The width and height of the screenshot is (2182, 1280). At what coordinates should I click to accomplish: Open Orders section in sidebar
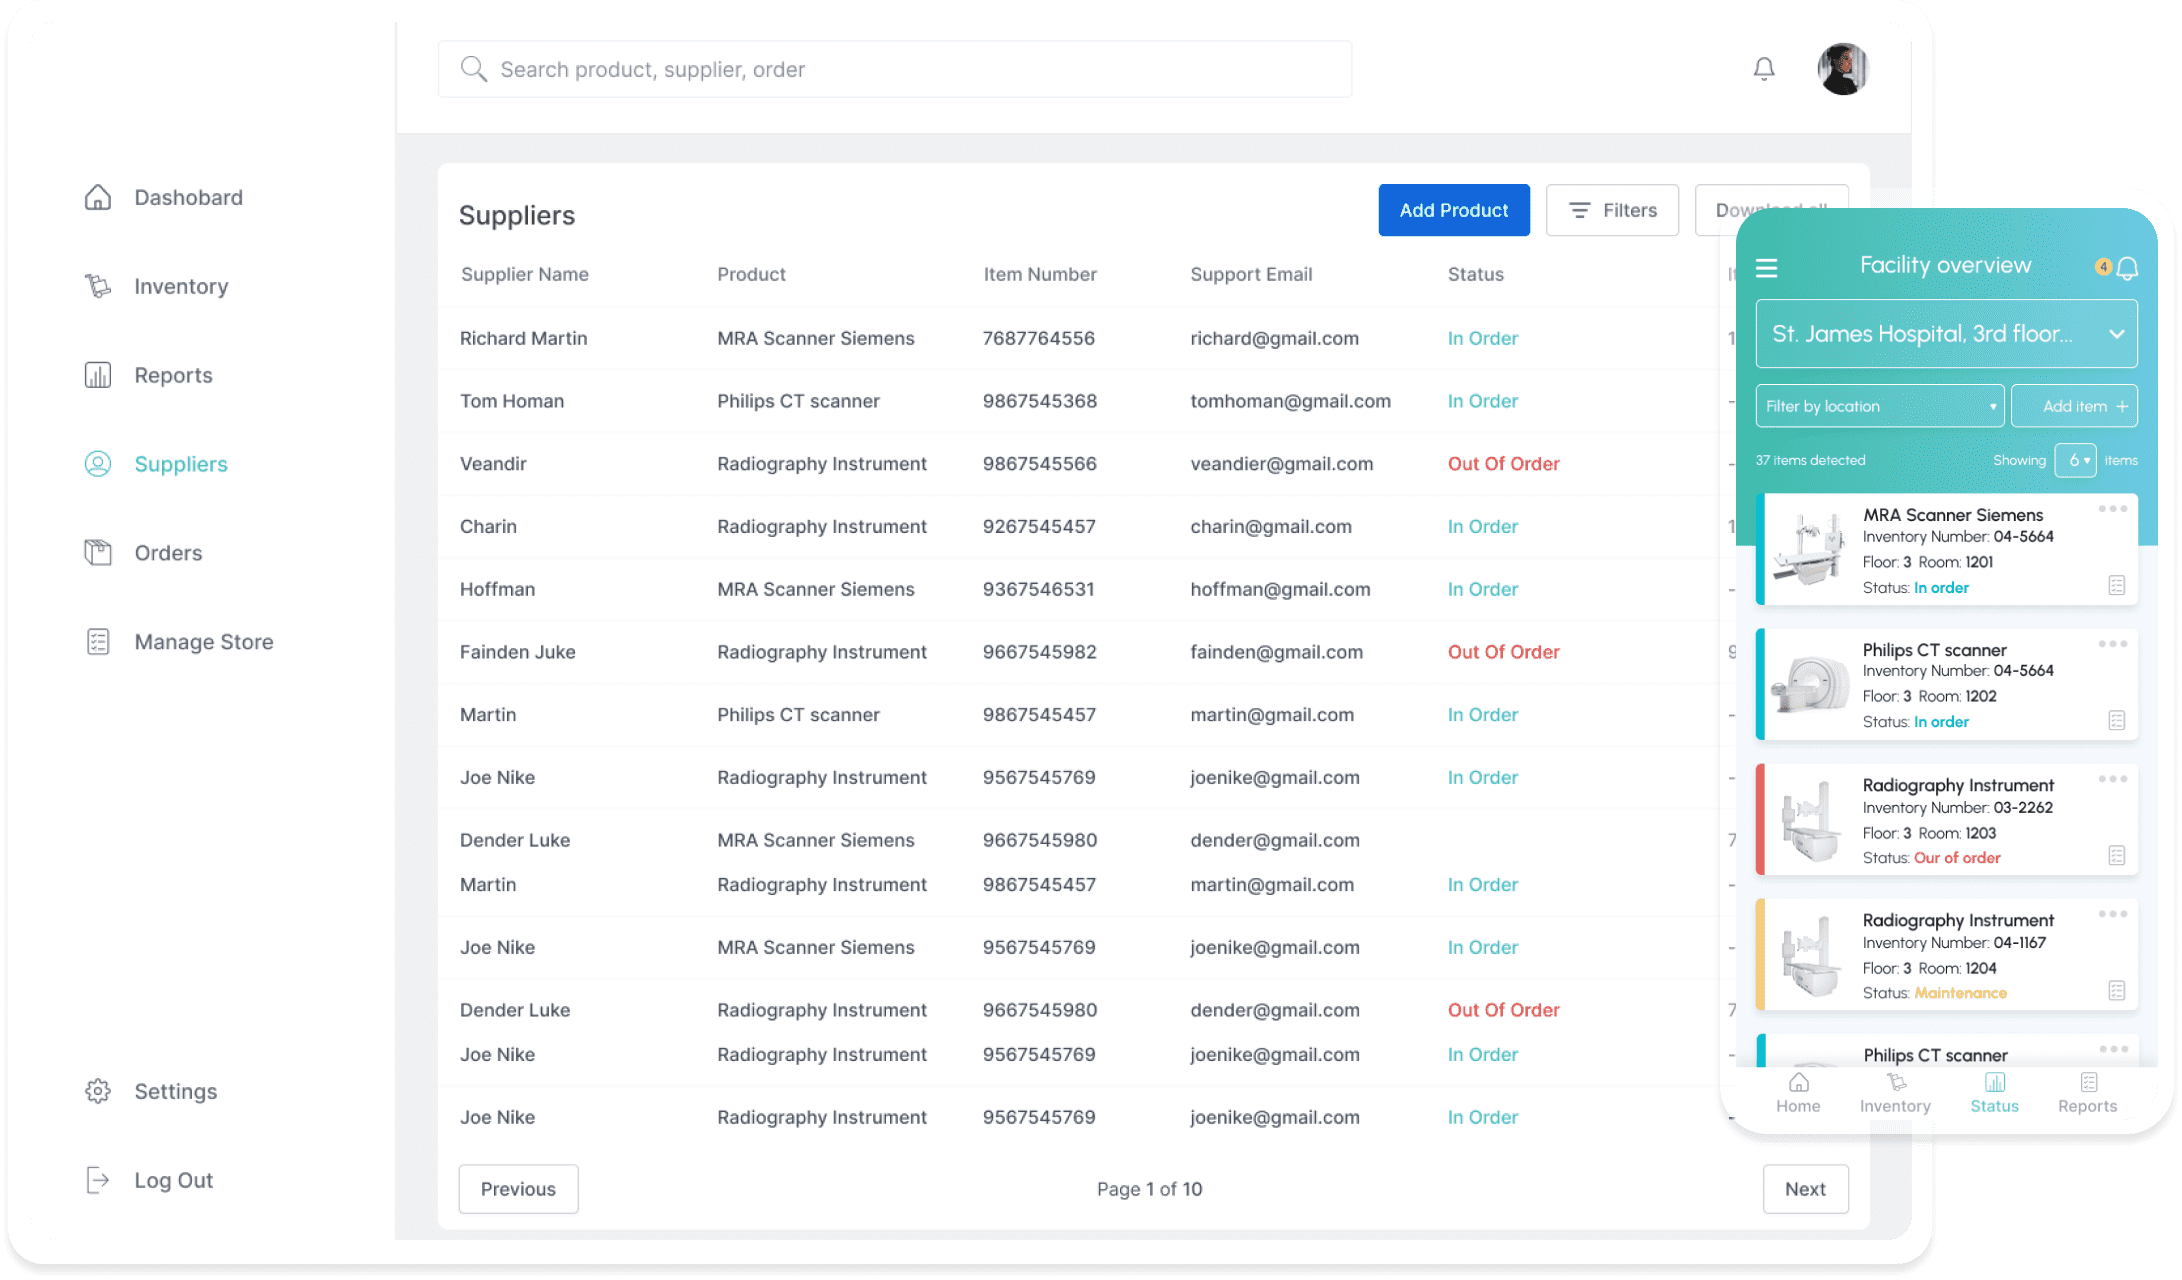168,553
